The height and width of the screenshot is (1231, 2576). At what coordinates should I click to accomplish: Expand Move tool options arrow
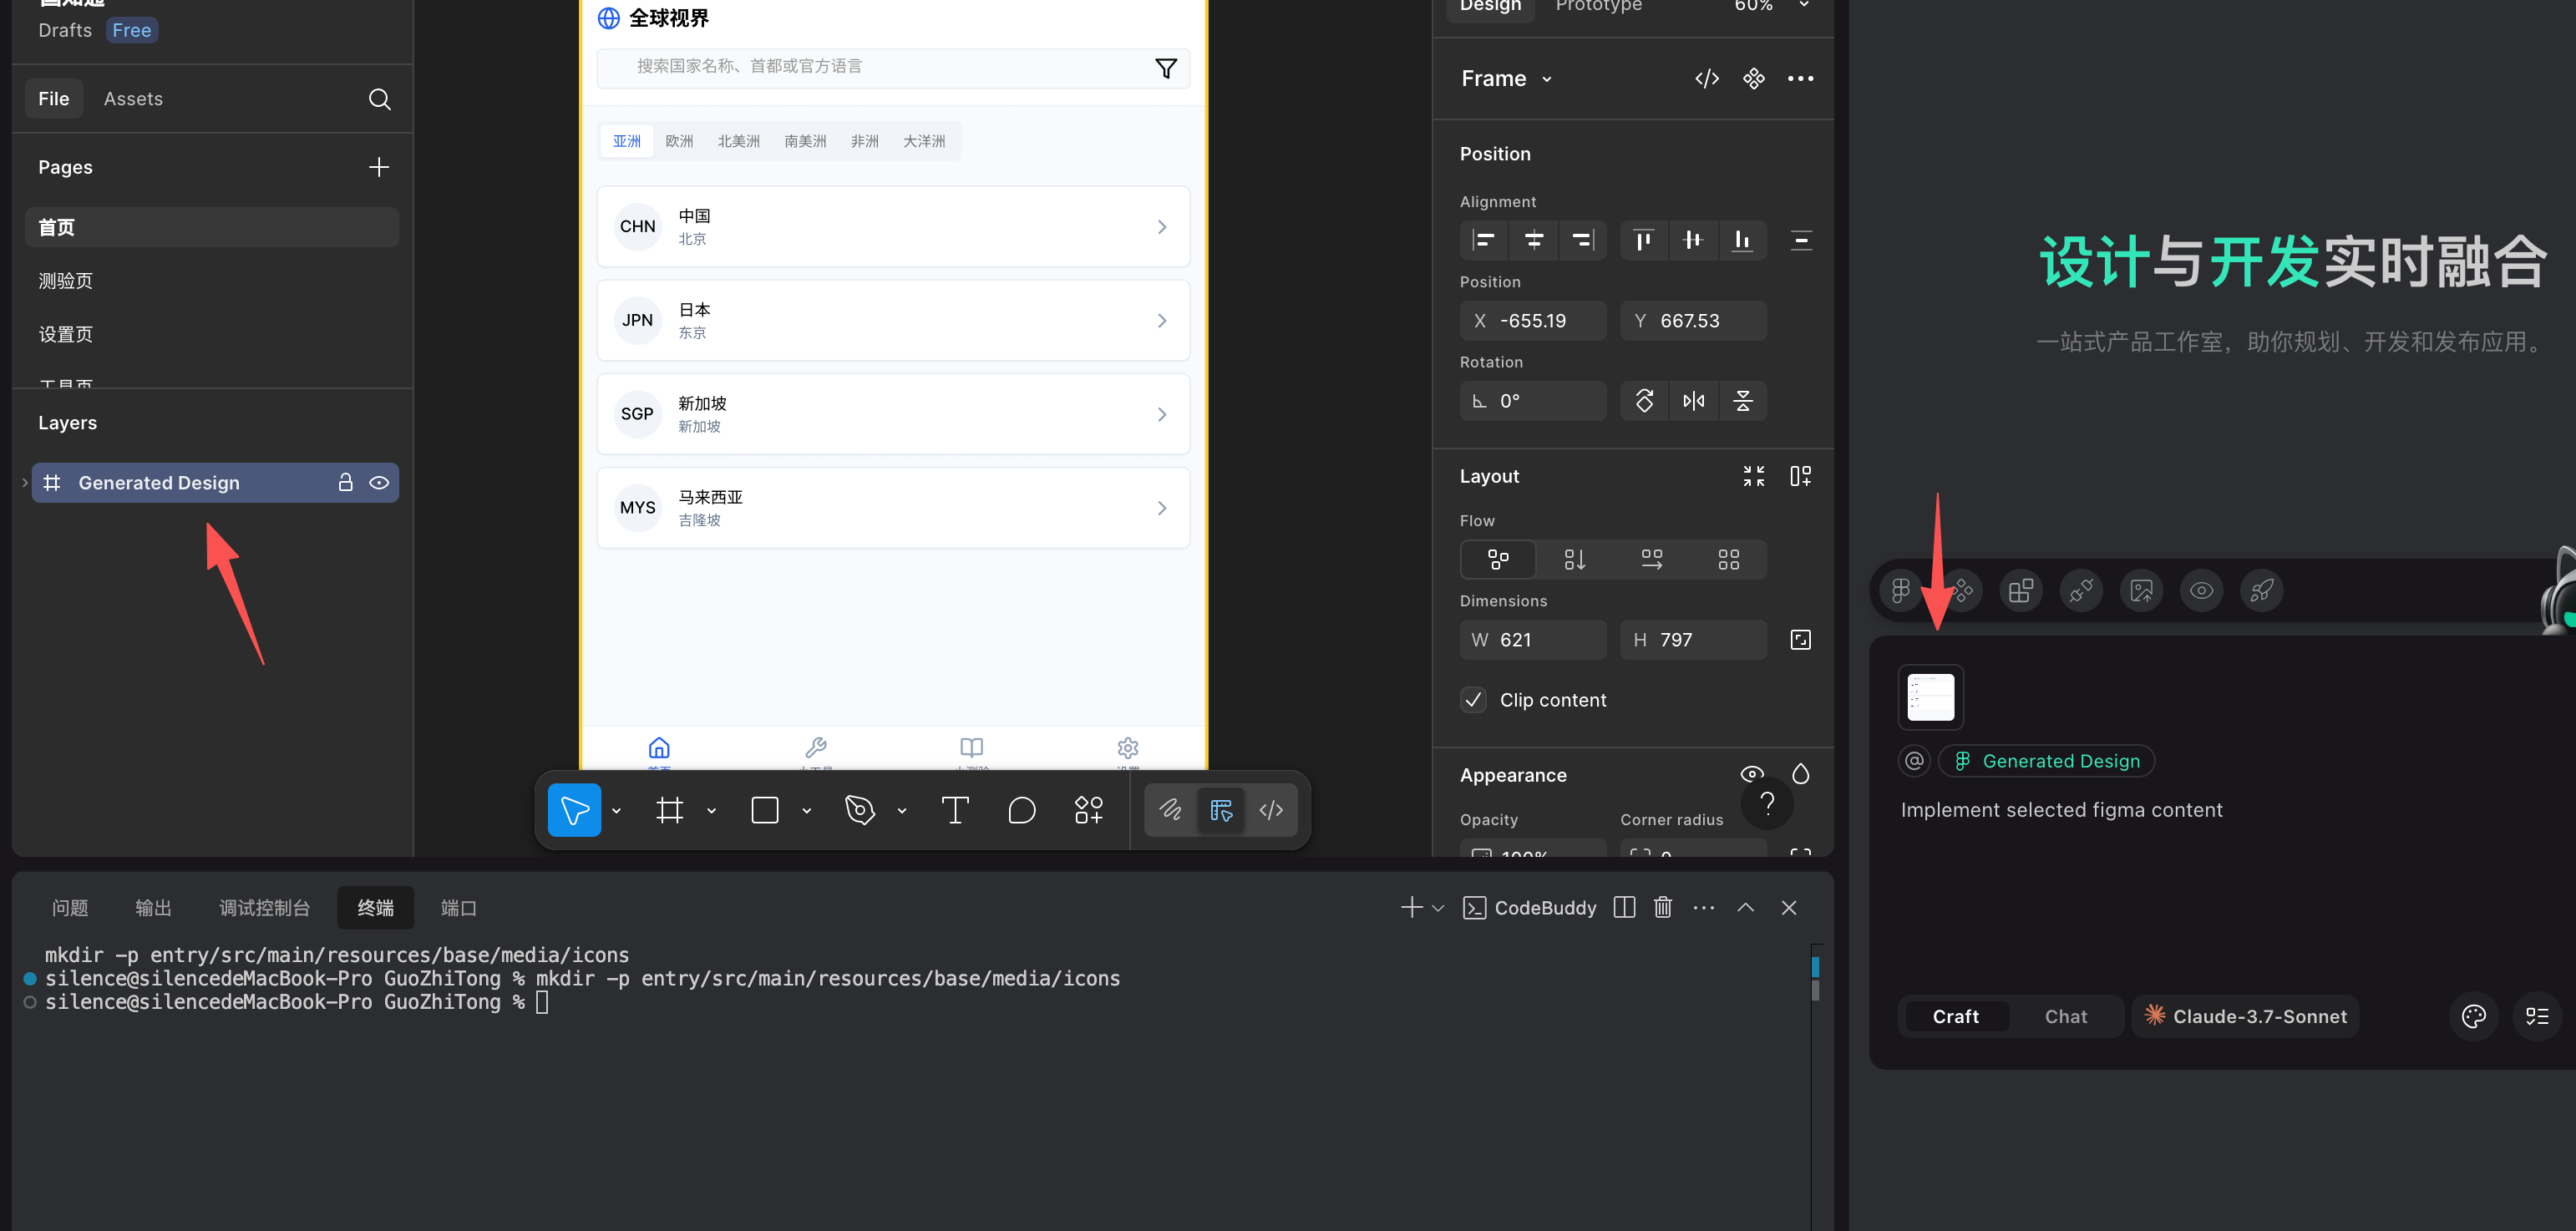coord(616,811)
